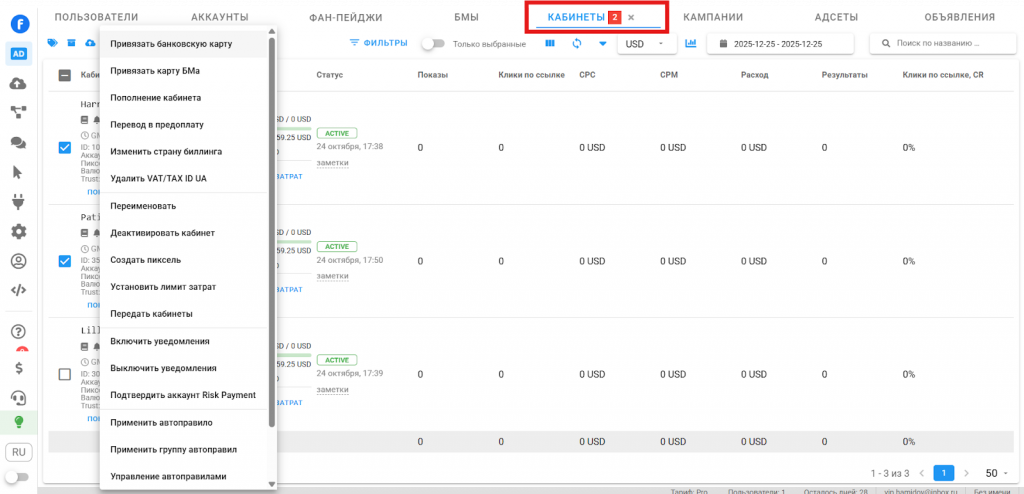
Task: Click the "ФИЛЬТРЫ" button
Action: (378, 44)
